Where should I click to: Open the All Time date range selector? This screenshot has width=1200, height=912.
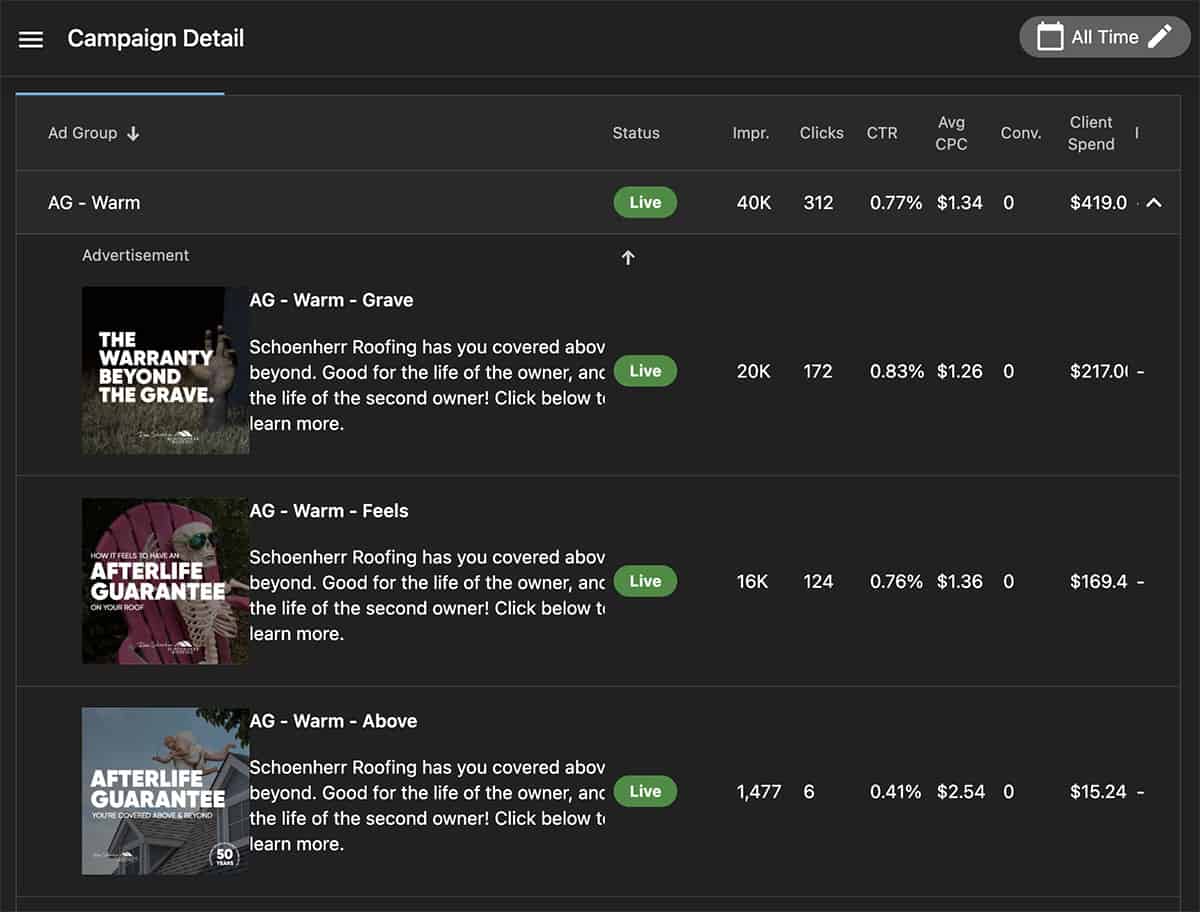1104,37
